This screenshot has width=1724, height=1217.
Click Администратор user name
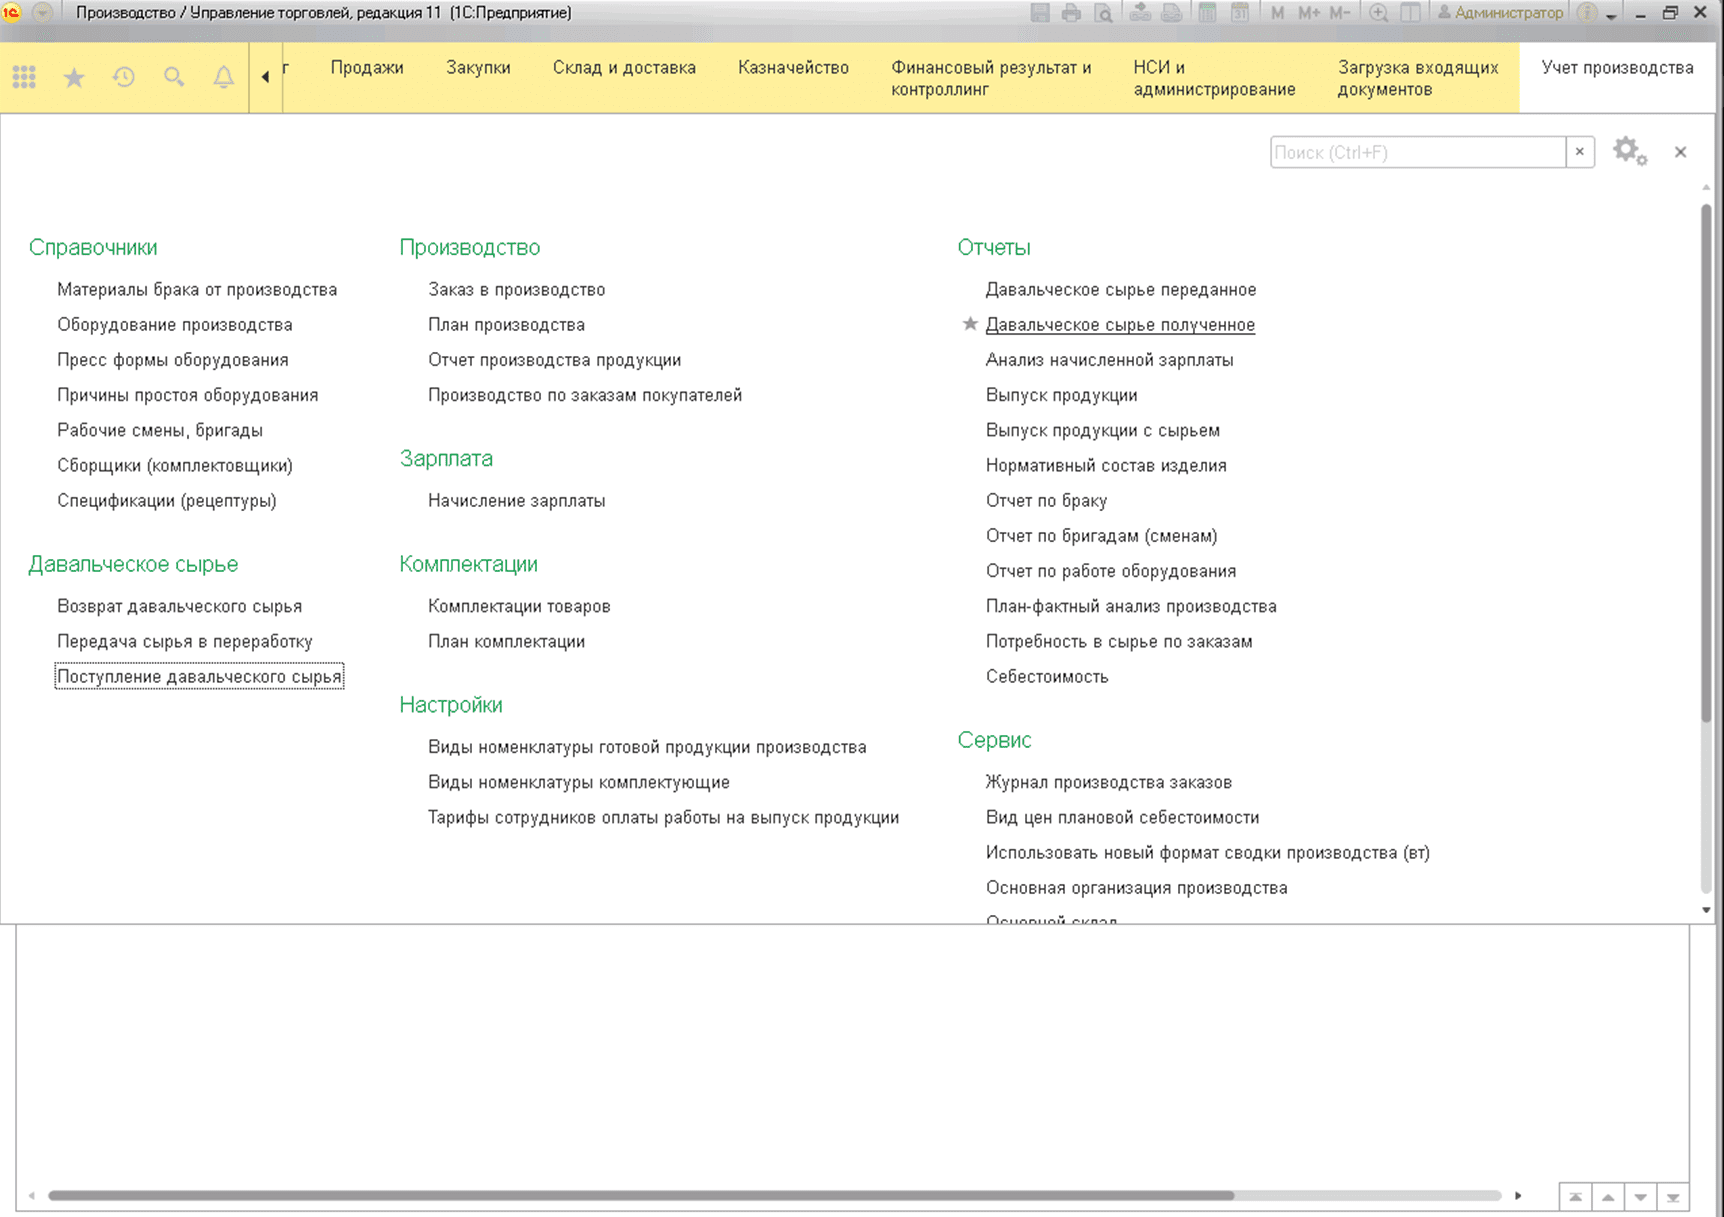[x=1500, y=13]
